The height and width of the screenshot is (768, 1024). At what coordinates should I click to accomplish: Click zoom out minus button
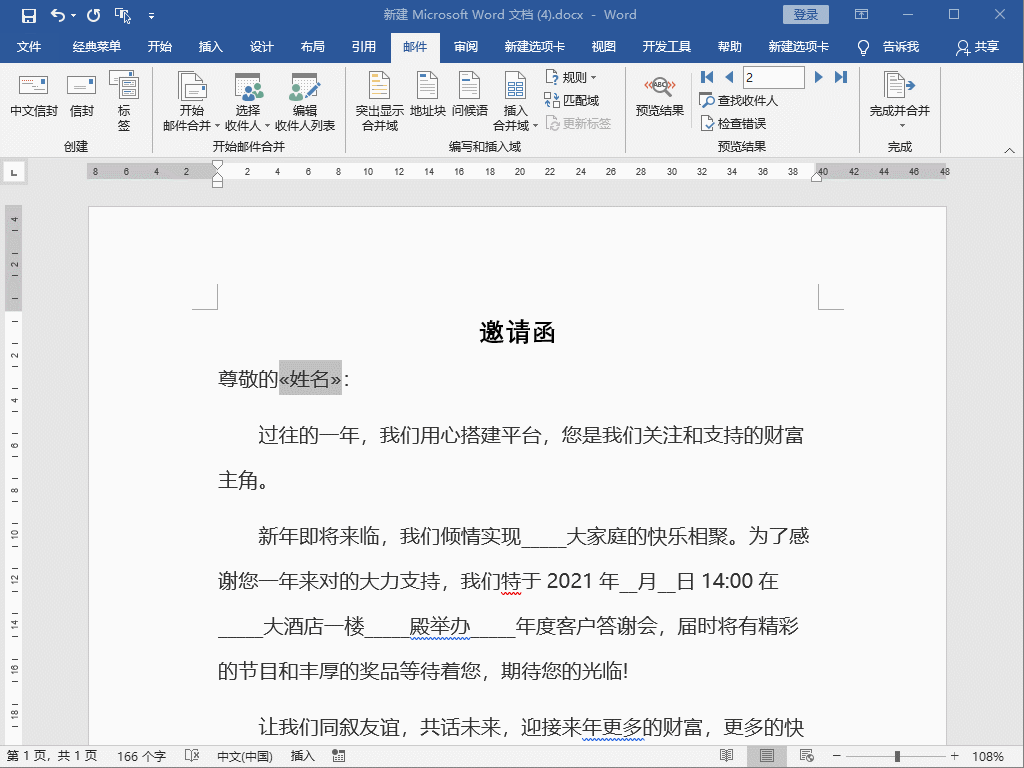click(x=837, y=756)
